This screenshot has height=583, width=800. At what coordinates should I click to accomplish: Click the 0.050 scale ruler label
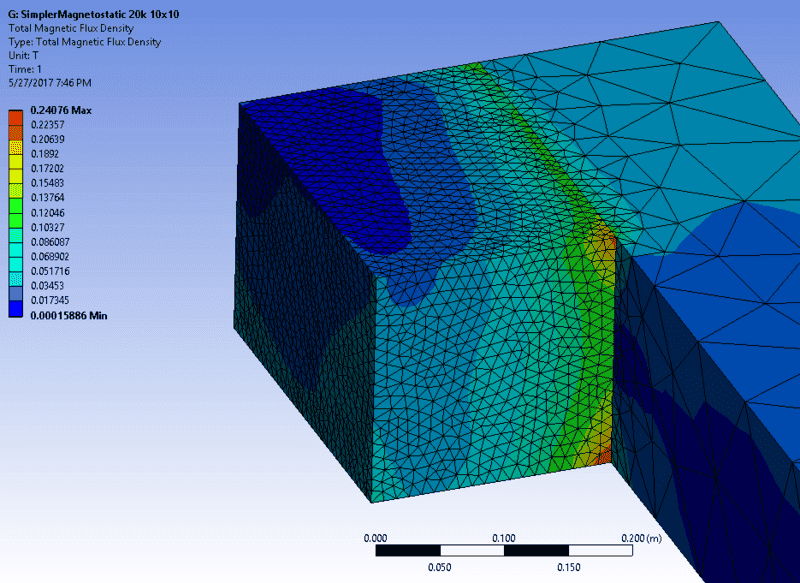click(x=440, y=568)
